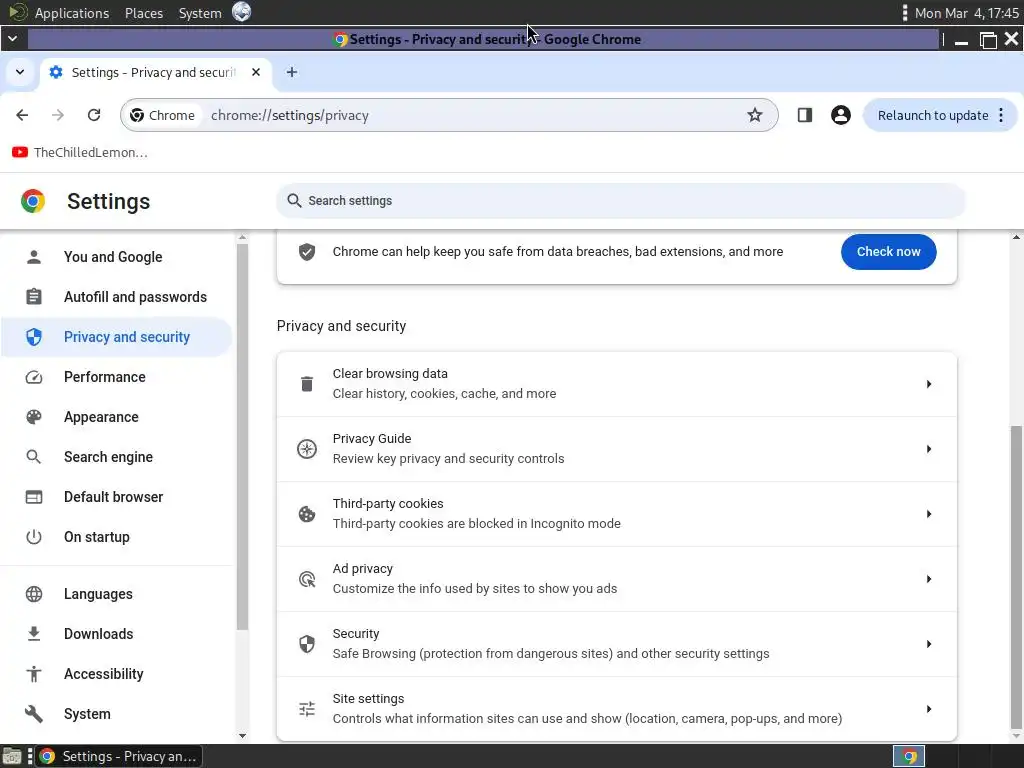The width and height of the screenshot is (1024, 768).
Task: Click the sidebar scroll down arrow
Action: coord(242,735)
